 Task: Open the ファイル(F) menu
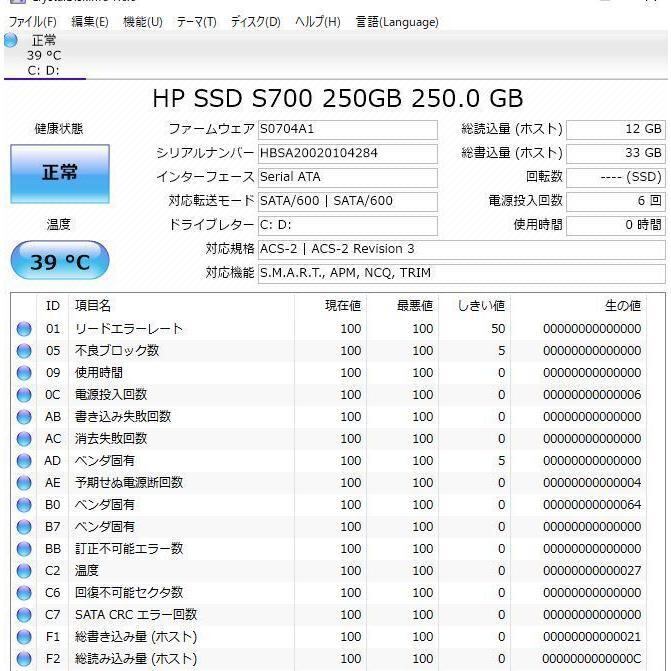click(x=33, y=21)
